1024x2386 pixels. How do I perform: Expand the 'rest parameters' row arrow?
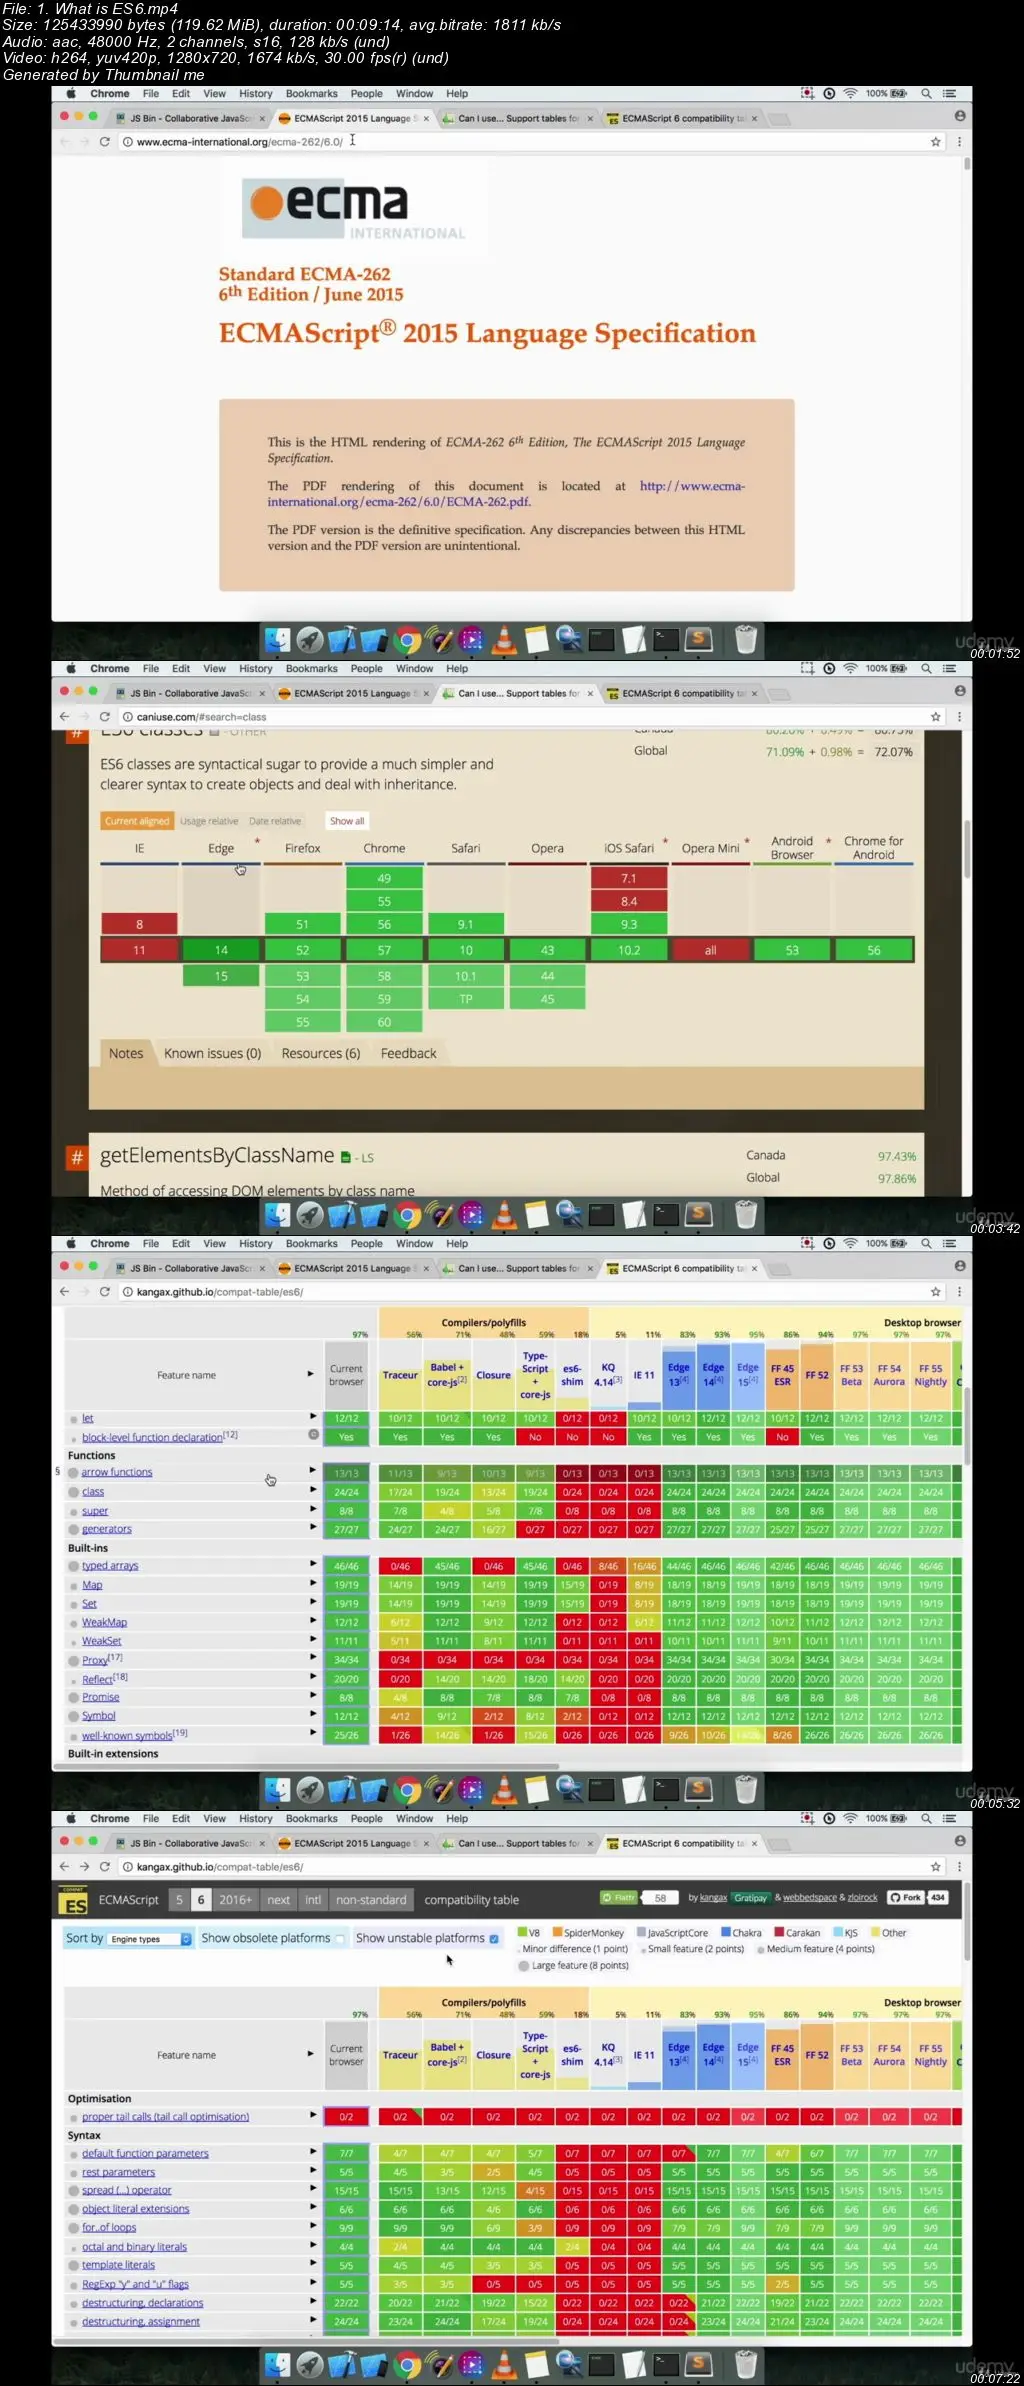[313, 2171]
